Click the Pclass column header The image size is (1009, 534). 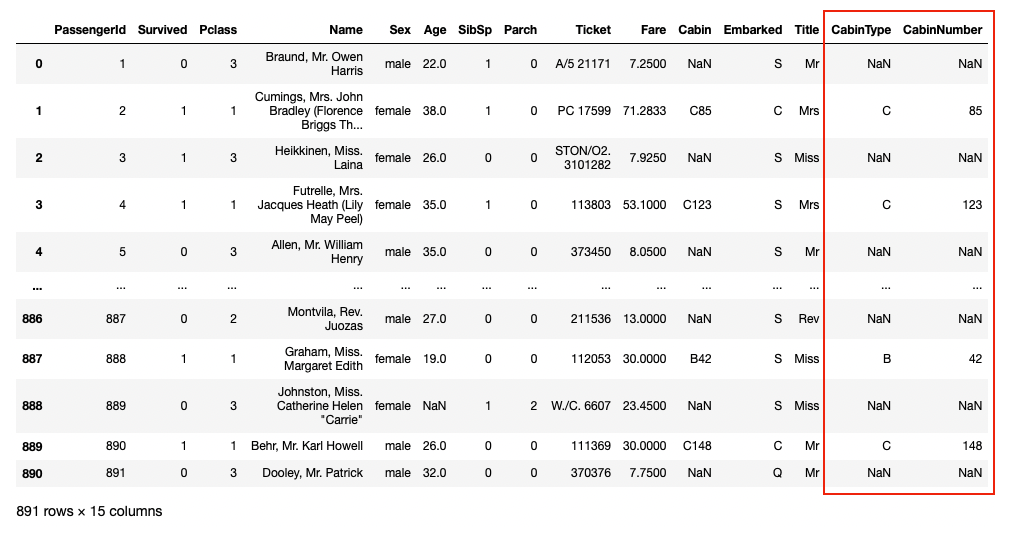pos(217,30)
